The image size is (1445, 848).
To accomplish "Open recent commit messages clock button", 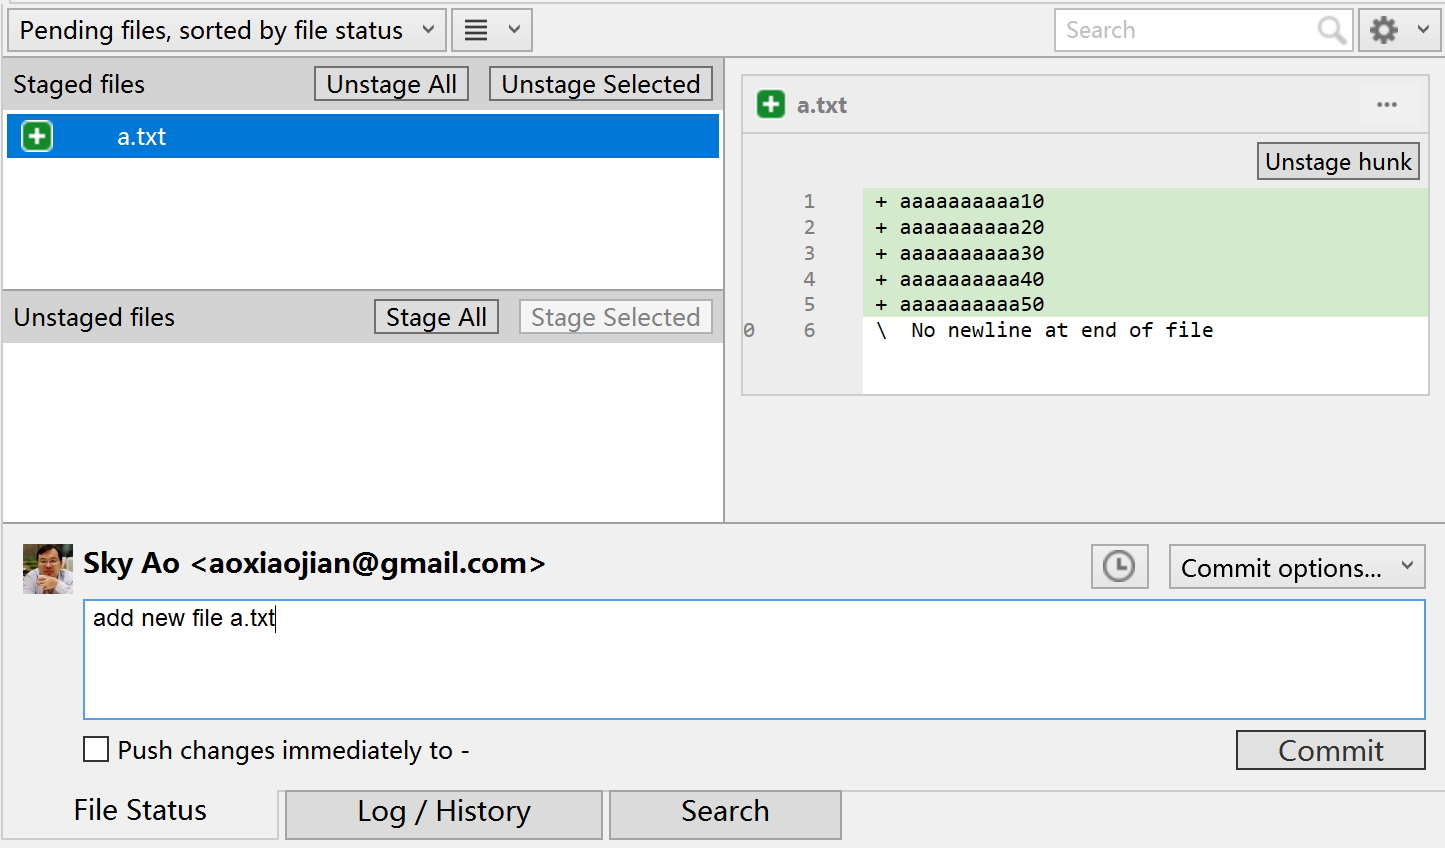I will [1119, 567].
